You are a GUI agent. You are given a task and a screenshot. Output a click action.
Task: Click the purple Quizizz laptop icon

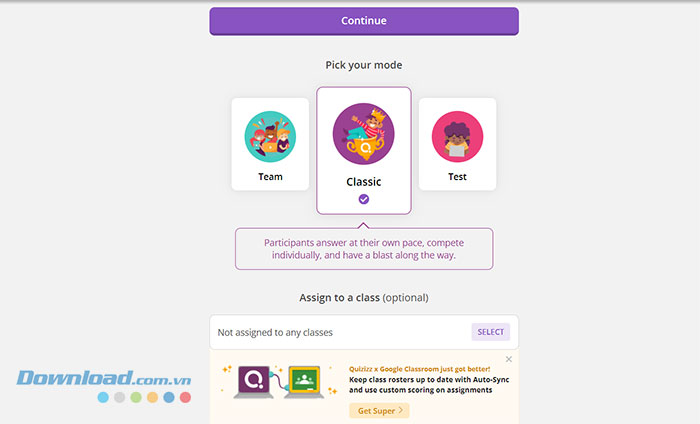255,382
